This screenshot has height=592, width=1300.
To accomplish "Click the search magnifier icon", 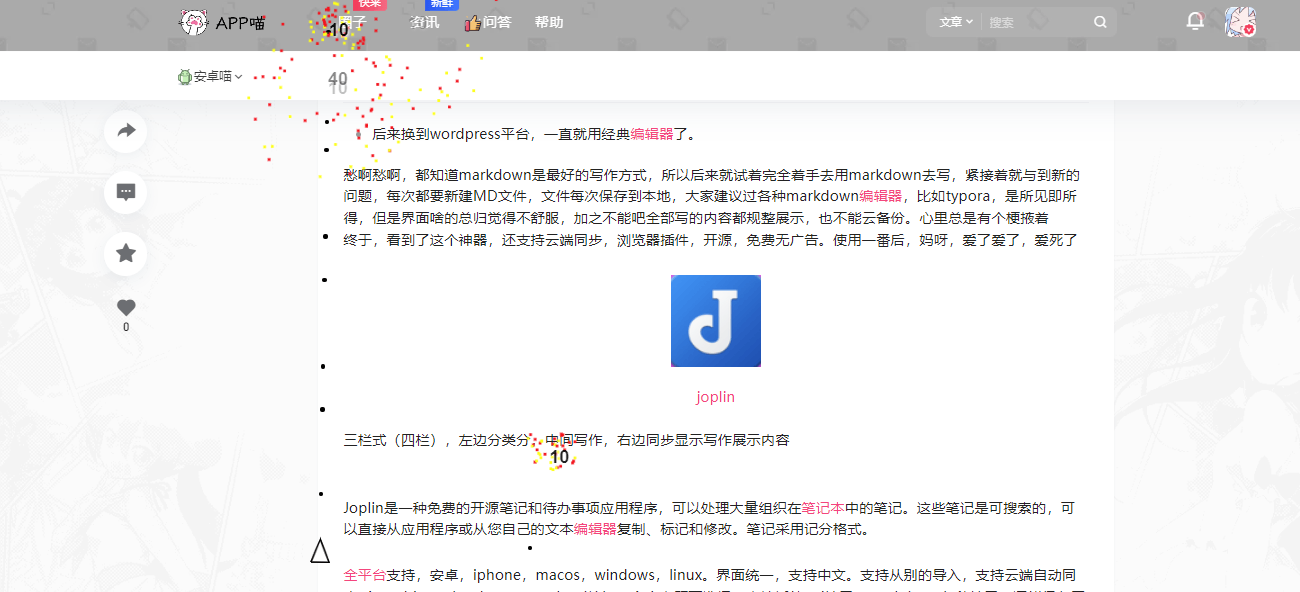I will tap(1100, 22).
